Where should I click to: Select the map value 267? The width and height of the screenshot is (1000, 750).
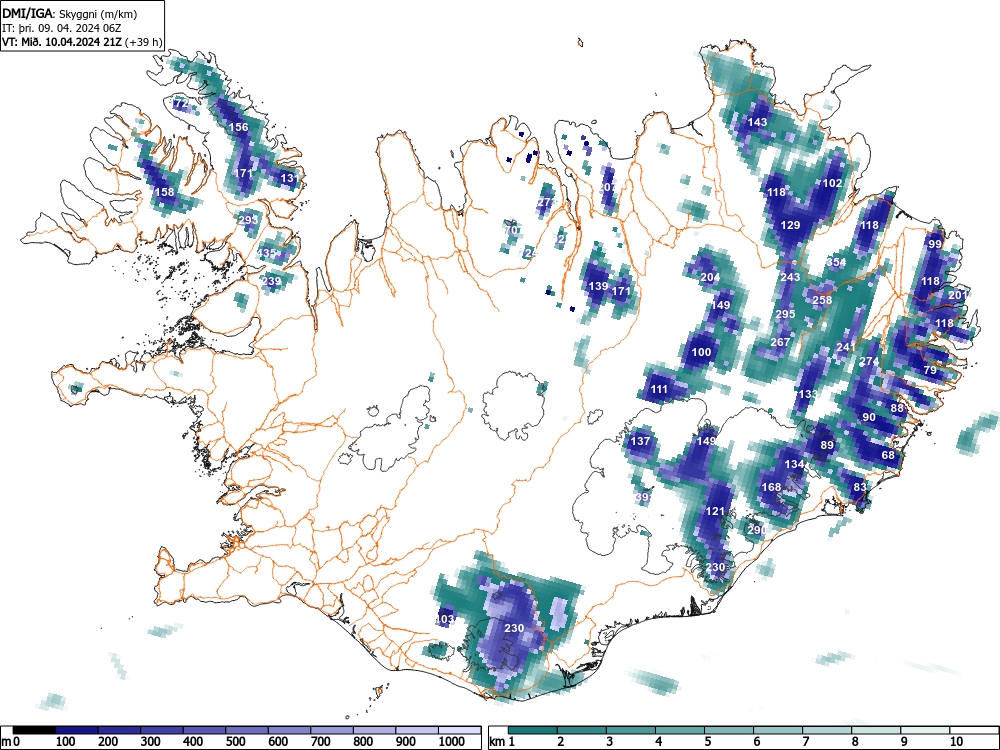coord(780,342)
